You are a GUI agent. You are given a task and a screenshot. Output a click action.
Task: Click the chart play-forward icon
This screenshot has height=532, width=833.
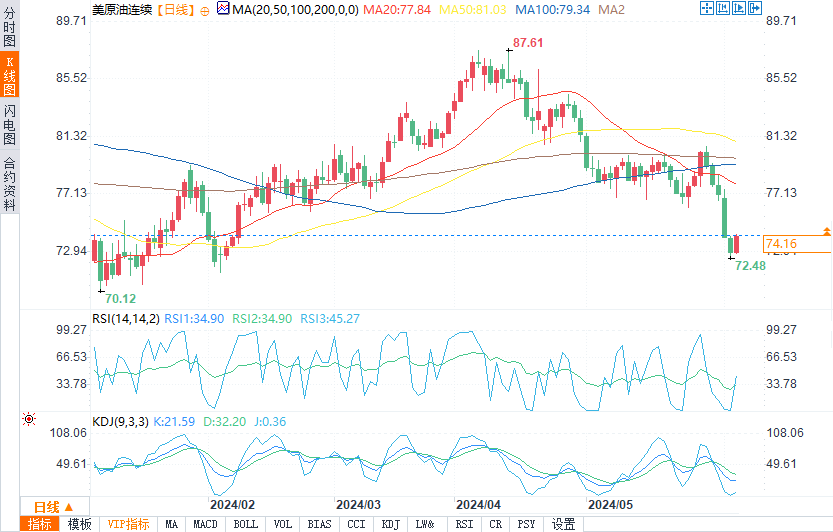point(738,8)
